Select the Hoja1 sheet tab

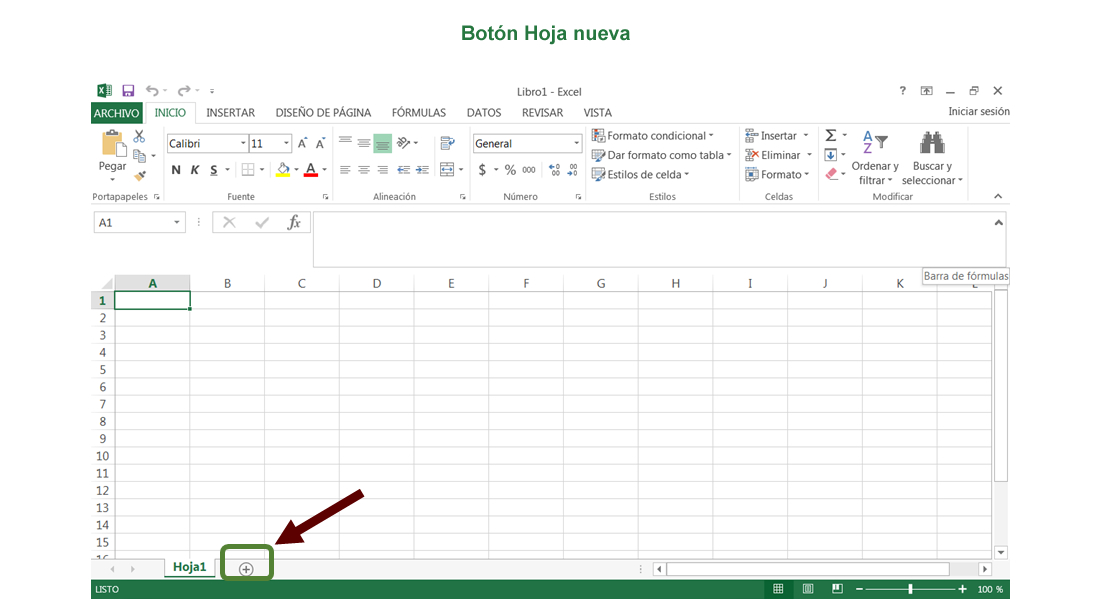[189, 567]
